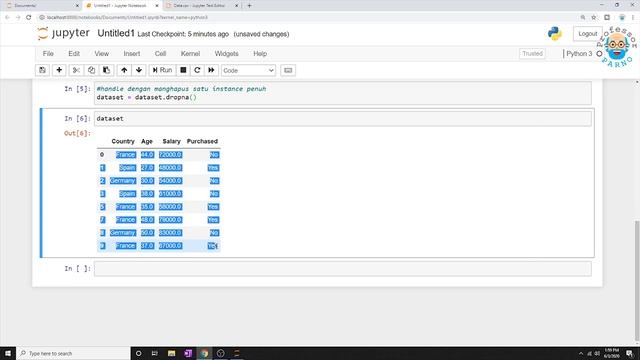Click the taskbar search box

click(x=73, y=353)
